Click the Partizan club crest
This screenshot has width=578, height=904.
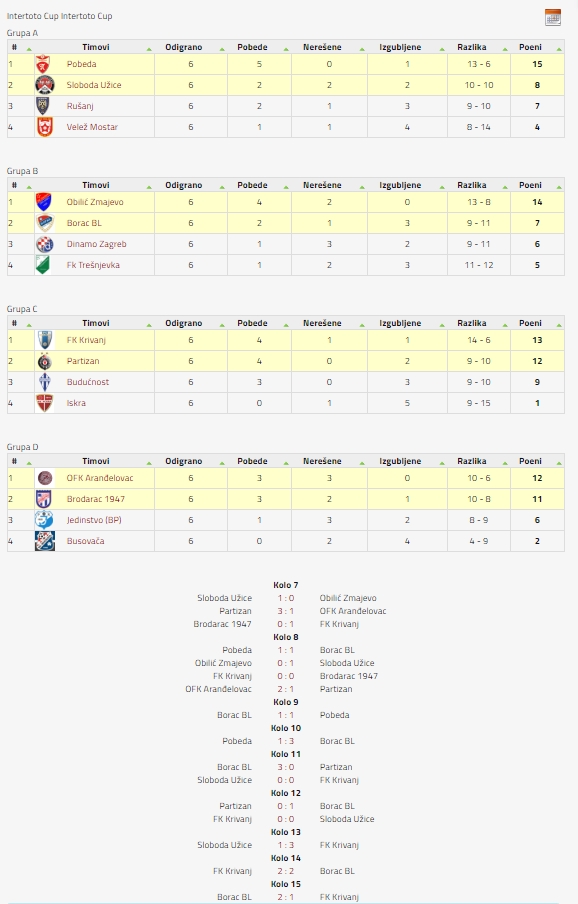click(44, 361)
